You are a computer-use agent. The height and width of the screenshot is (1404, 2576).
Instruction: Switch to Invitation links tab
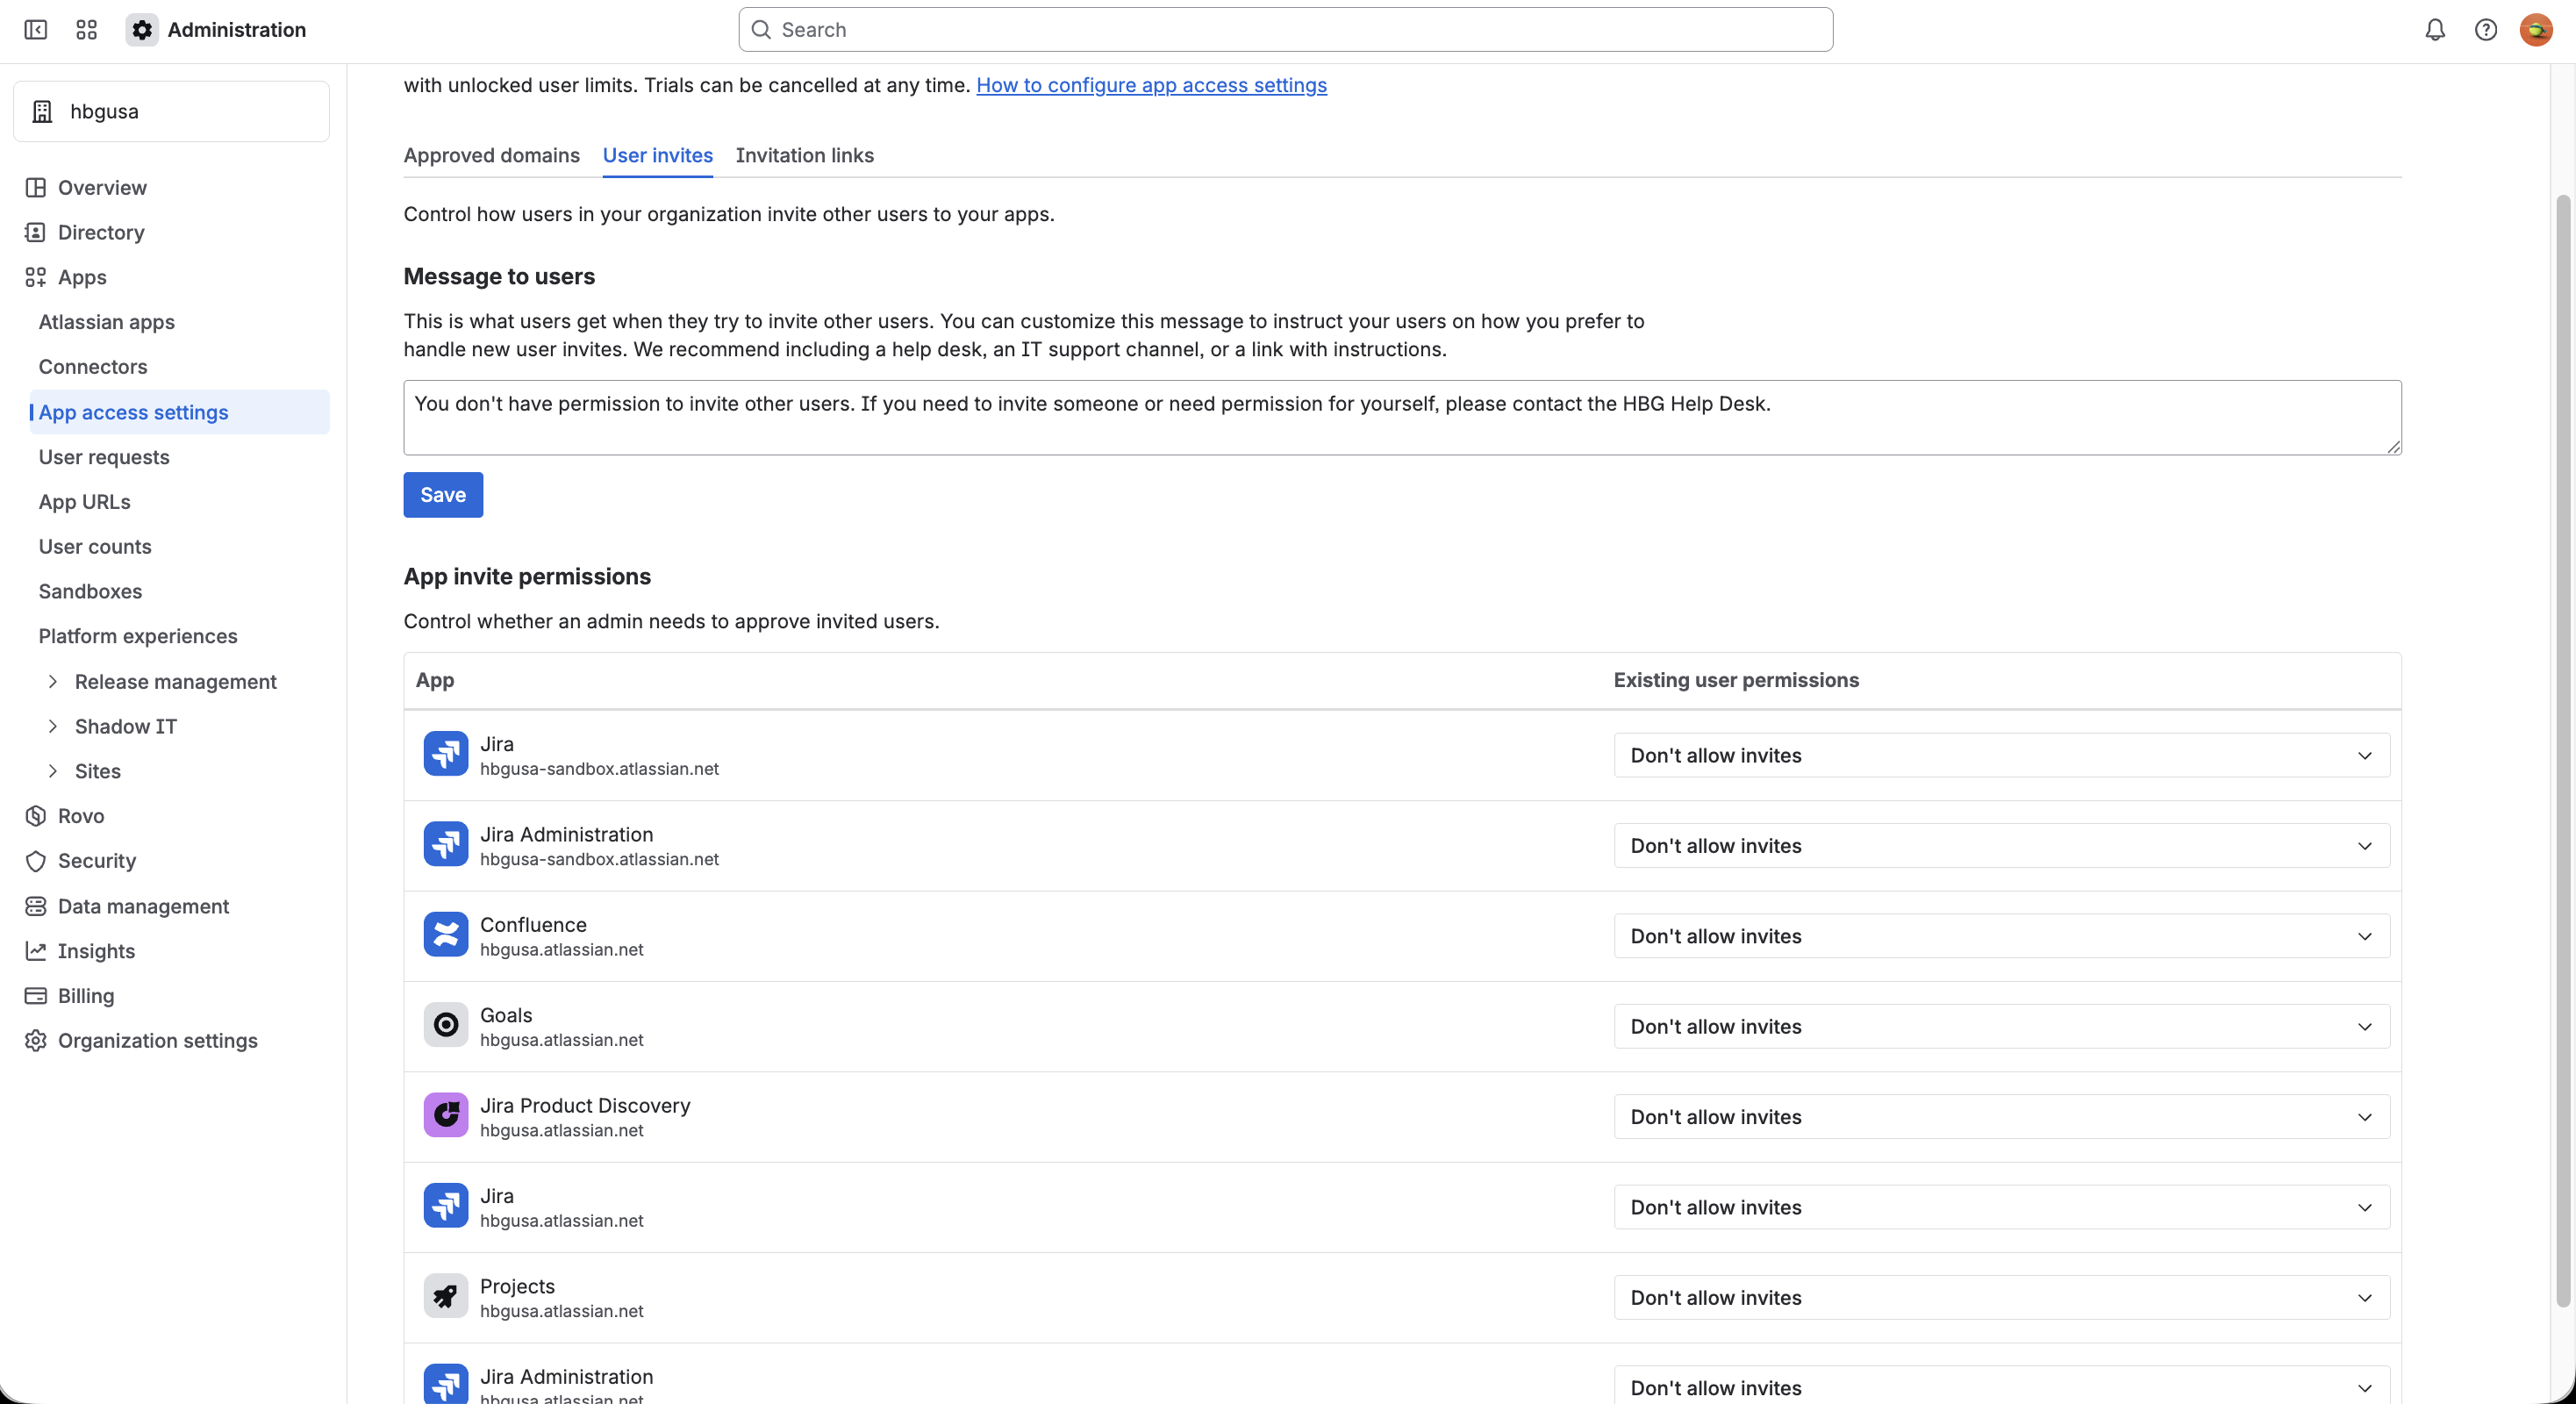(x=805, y=155)
